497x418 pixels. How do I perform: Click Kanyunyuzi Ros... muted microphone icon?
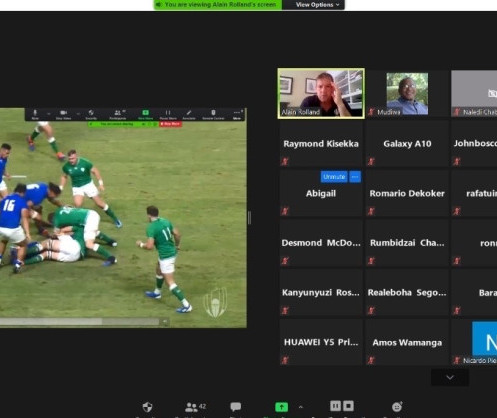(285, 310)
